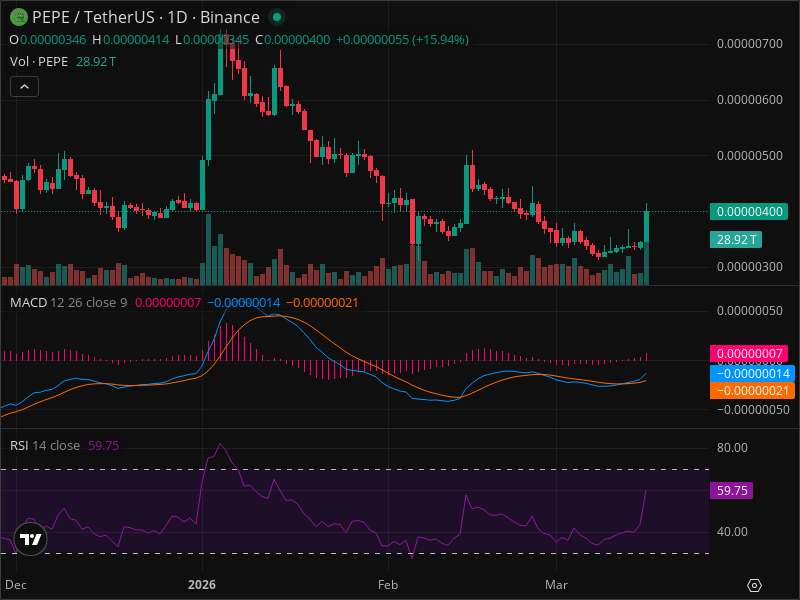800x600 pixels.
Task: Click the 0.00000500 price scale label
Action: point(749,156)
